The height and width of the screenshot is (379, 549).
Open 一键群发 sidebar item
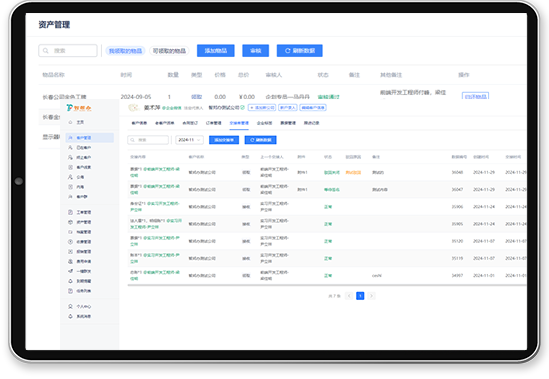[80, 271]
